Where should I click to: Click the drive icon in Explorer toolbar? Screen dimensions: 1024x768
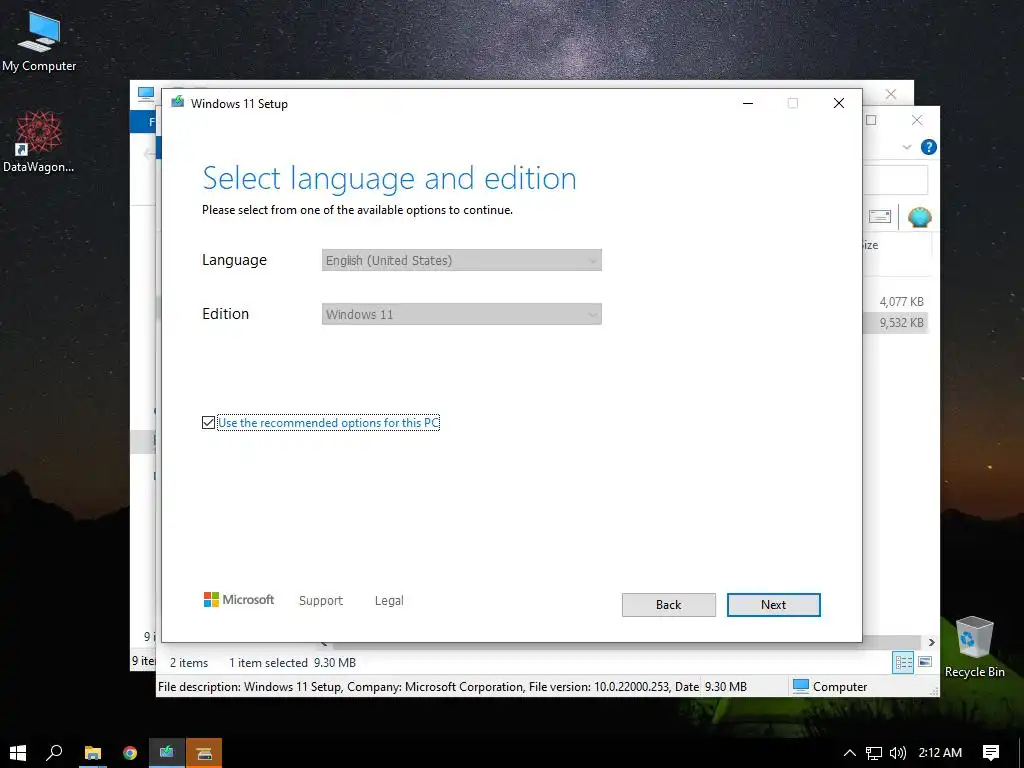(880, 216)
